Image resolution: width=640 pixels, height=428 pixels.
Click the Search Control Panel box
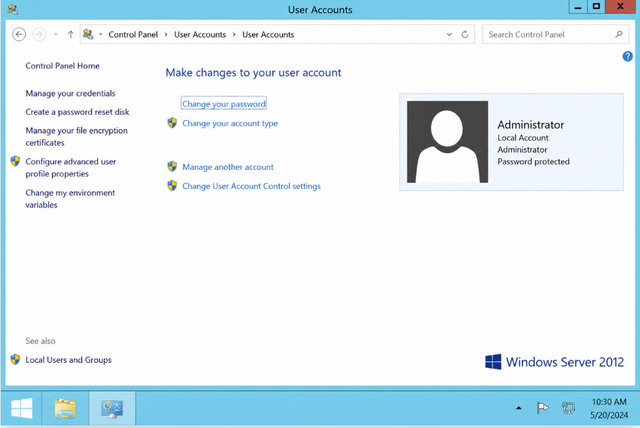click(x=556, y=34)
